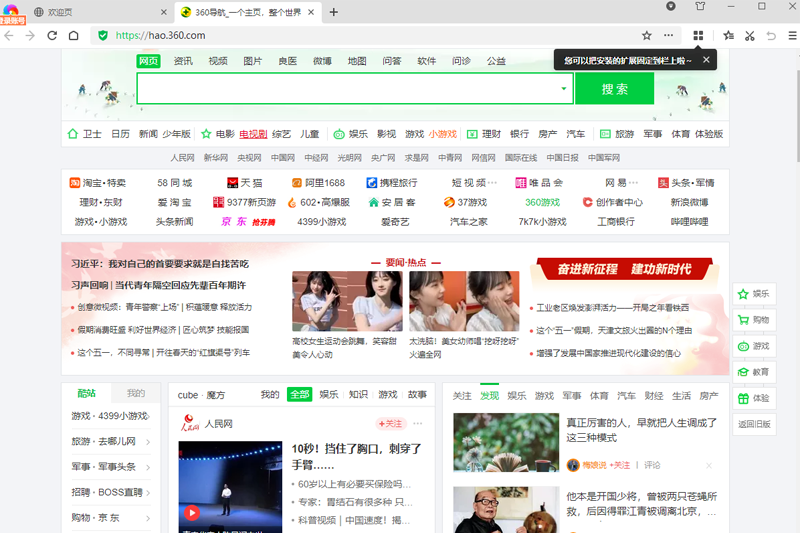Click 返回旧版 in the right sidebar
The height and width of the screenshot is (533, 800).
pos(754,424)
